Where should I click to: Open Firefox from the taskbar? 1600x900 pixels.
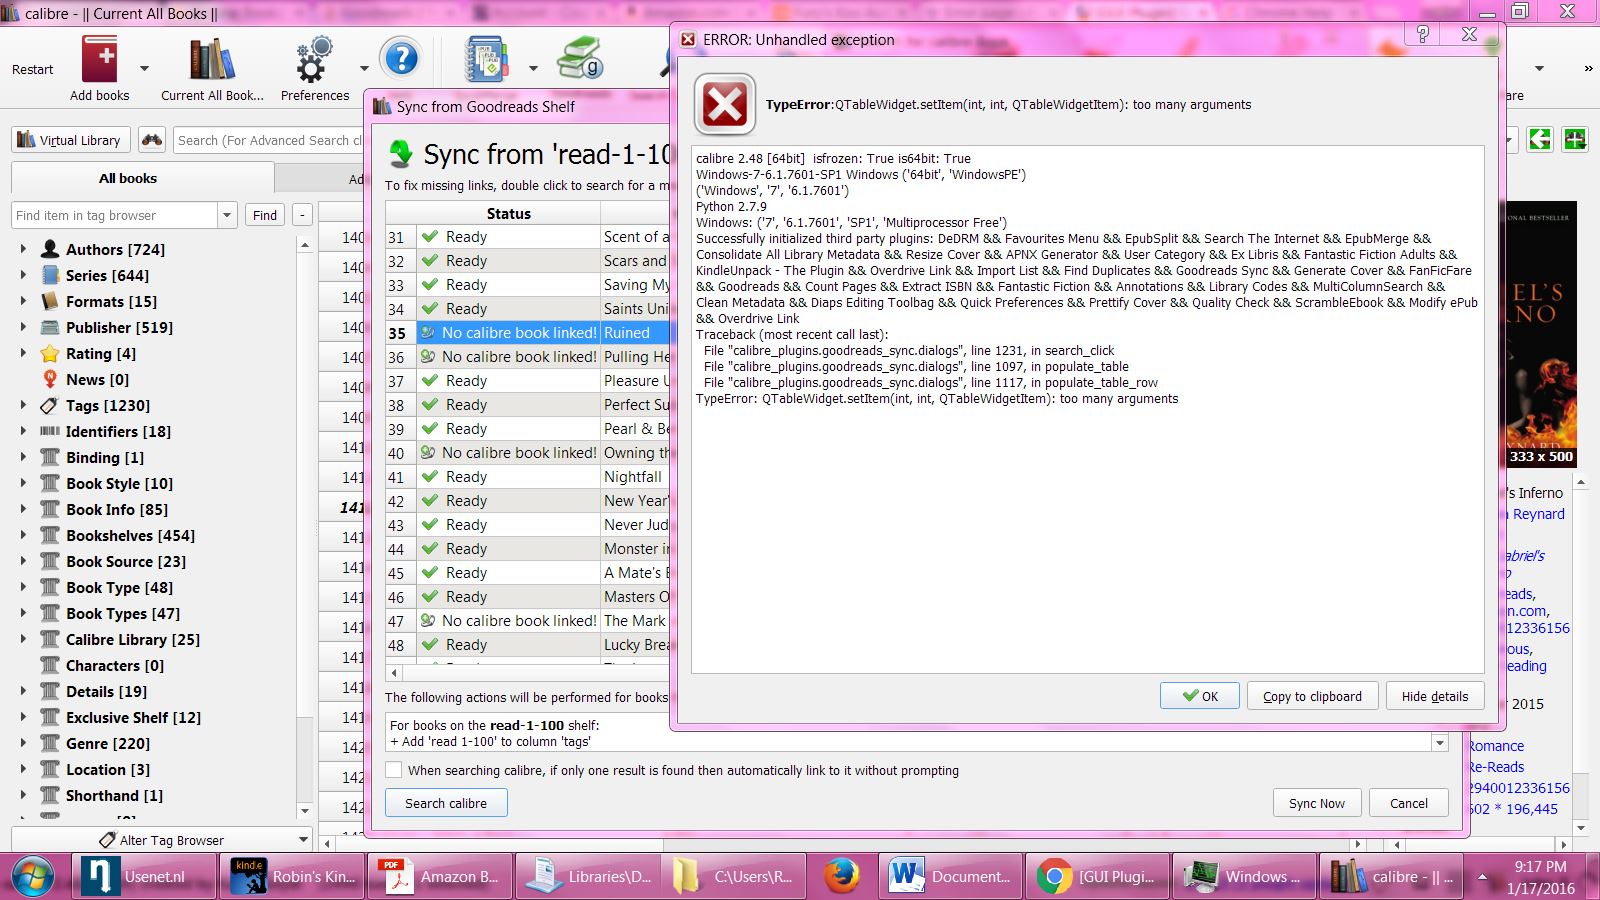click(842, 876)
